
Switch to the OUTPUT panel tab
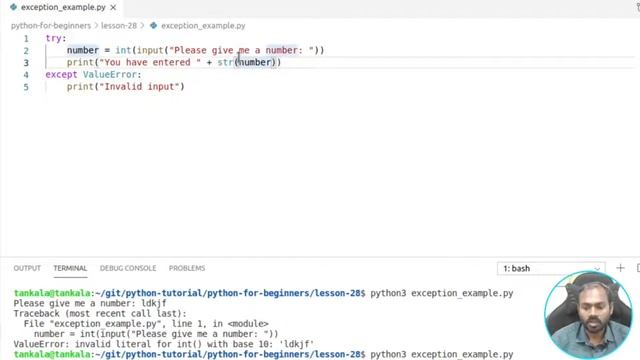[x=27, y=268]
